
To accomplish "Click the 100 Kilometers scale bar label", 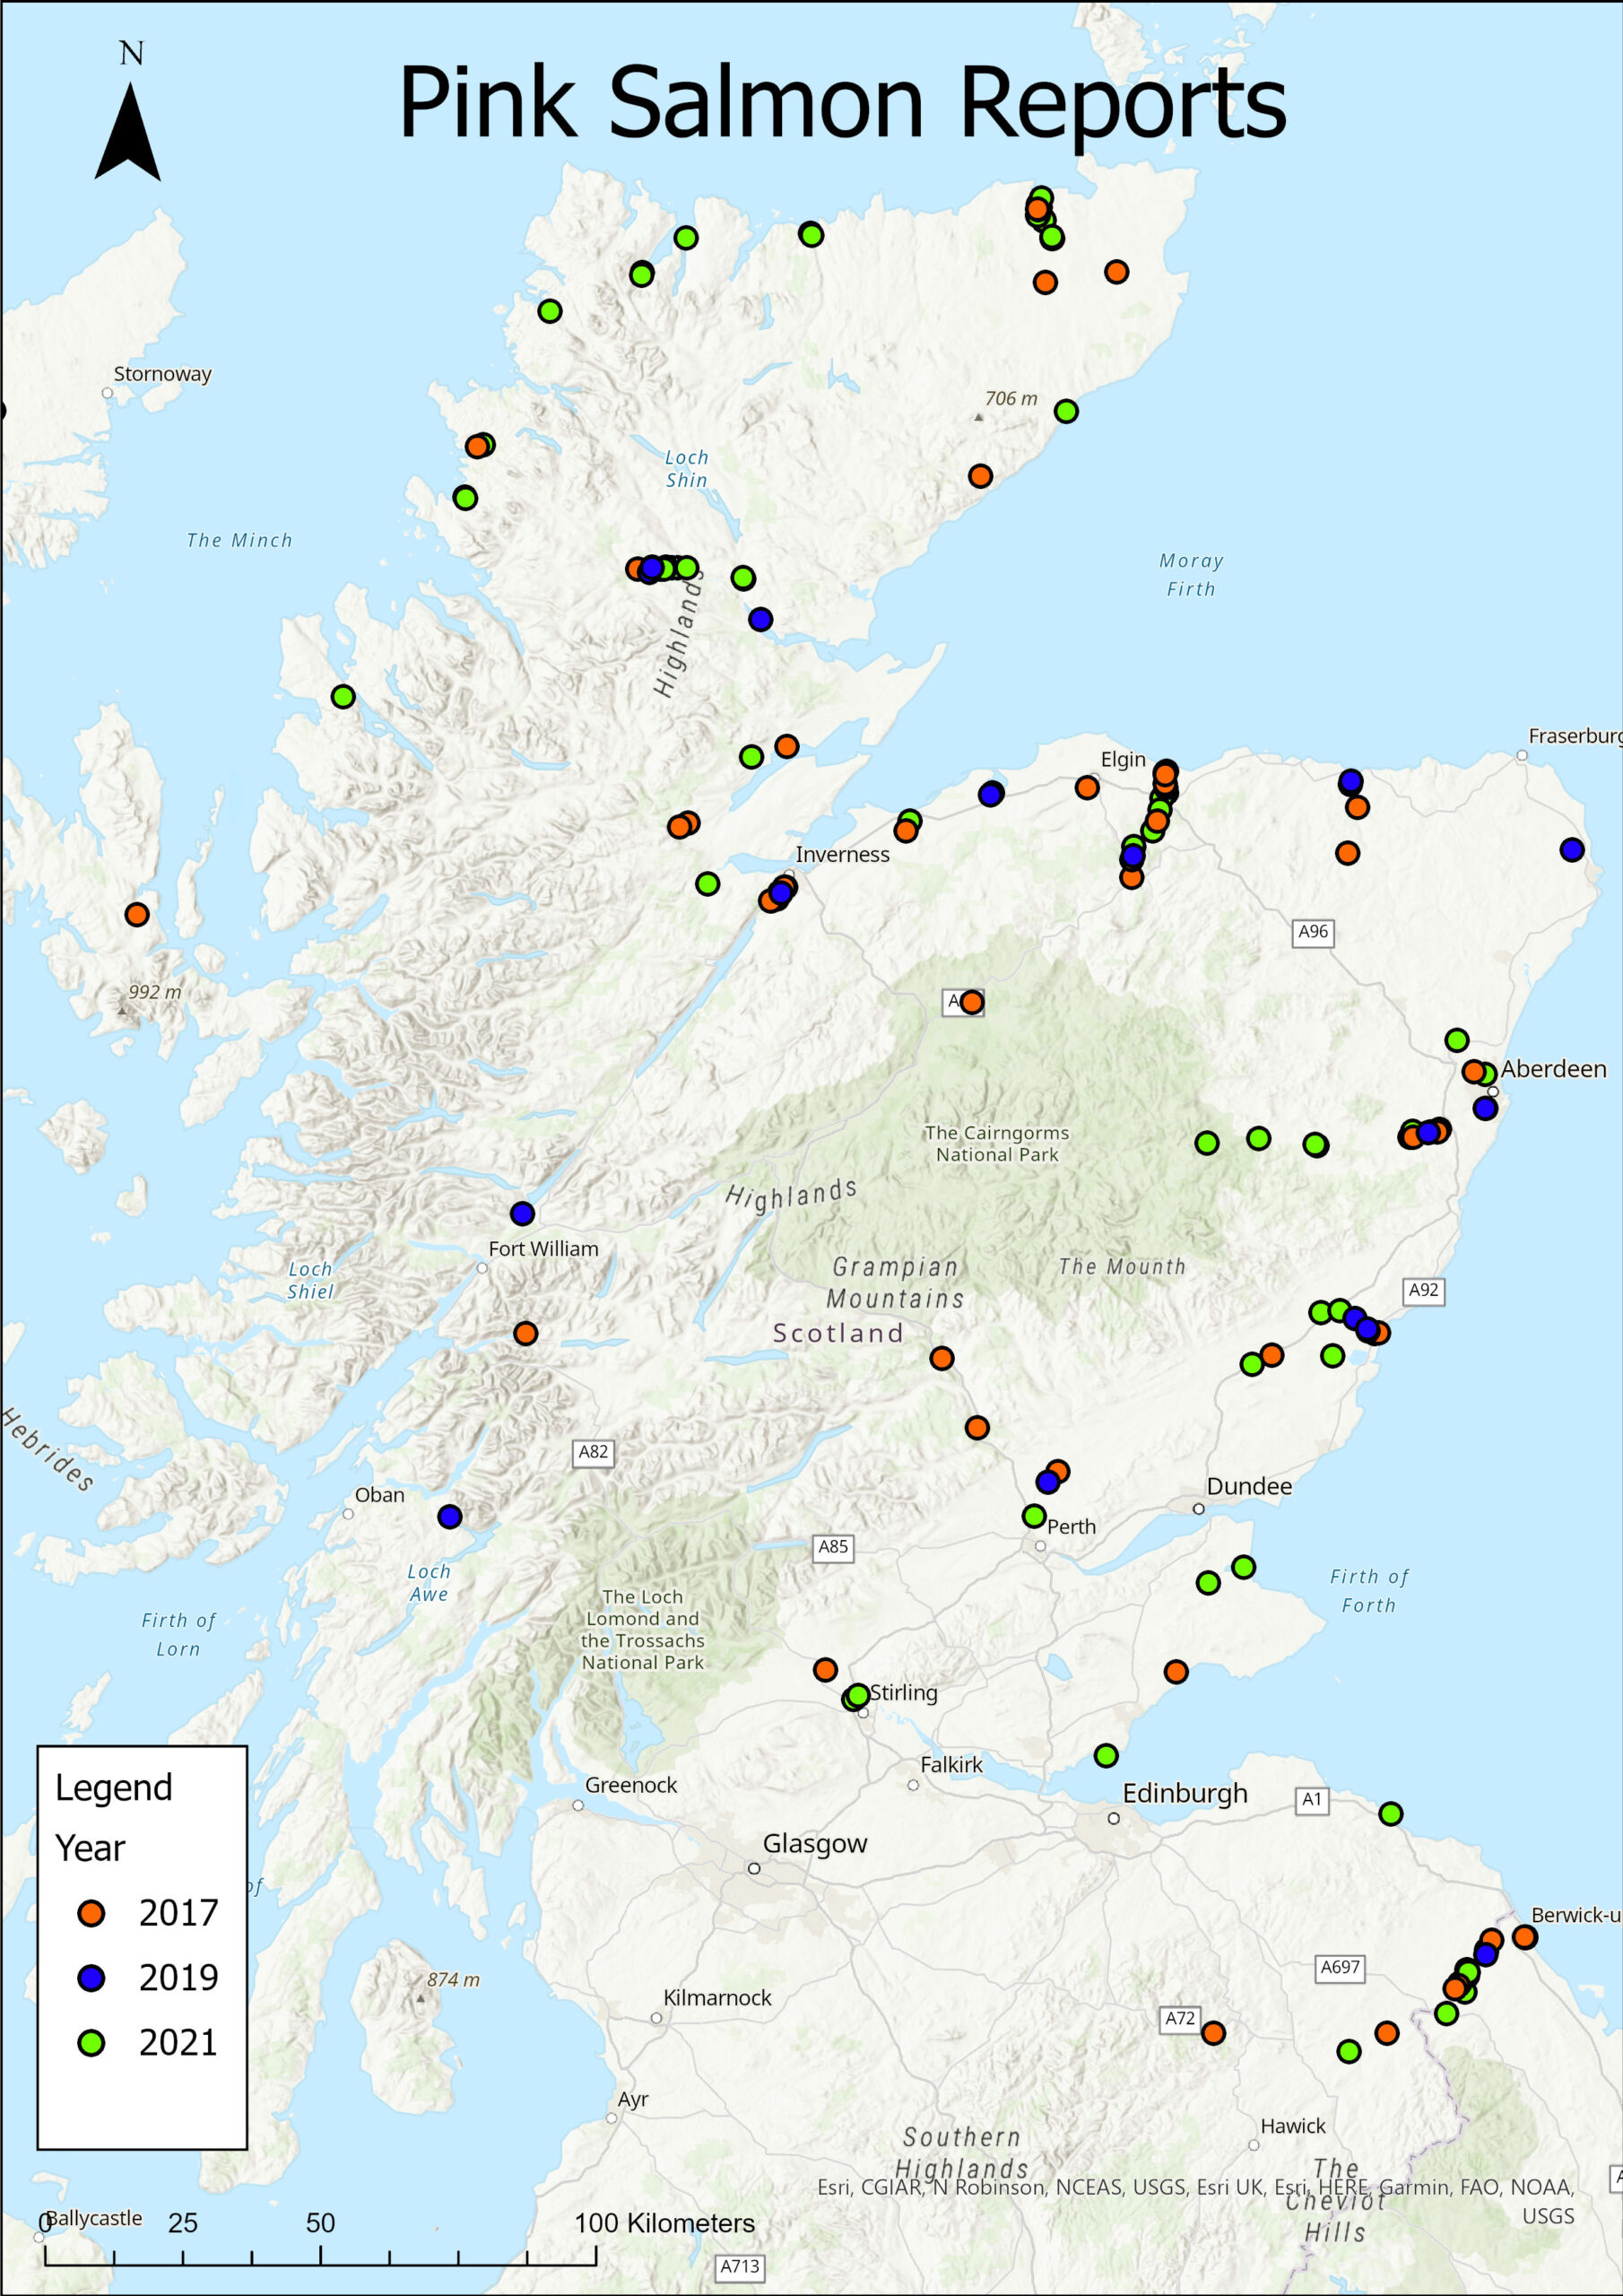I will [x=664, y=2223].
